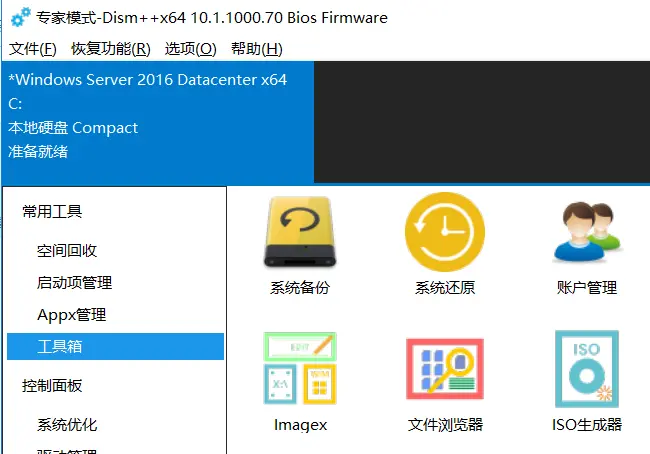Screen dimensions: 650x454
Task: Click the 准备就绪 status text
Action: point(38,152)
